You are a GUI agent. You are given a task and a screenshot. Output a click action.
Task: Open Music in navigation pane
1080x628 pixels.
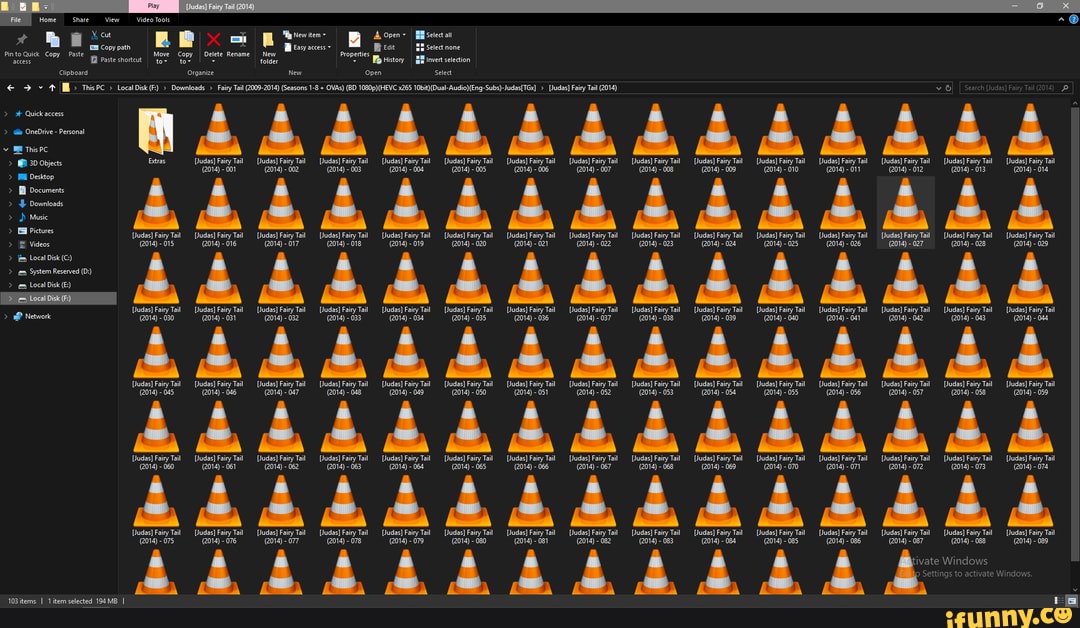click(x=39, y=218)
